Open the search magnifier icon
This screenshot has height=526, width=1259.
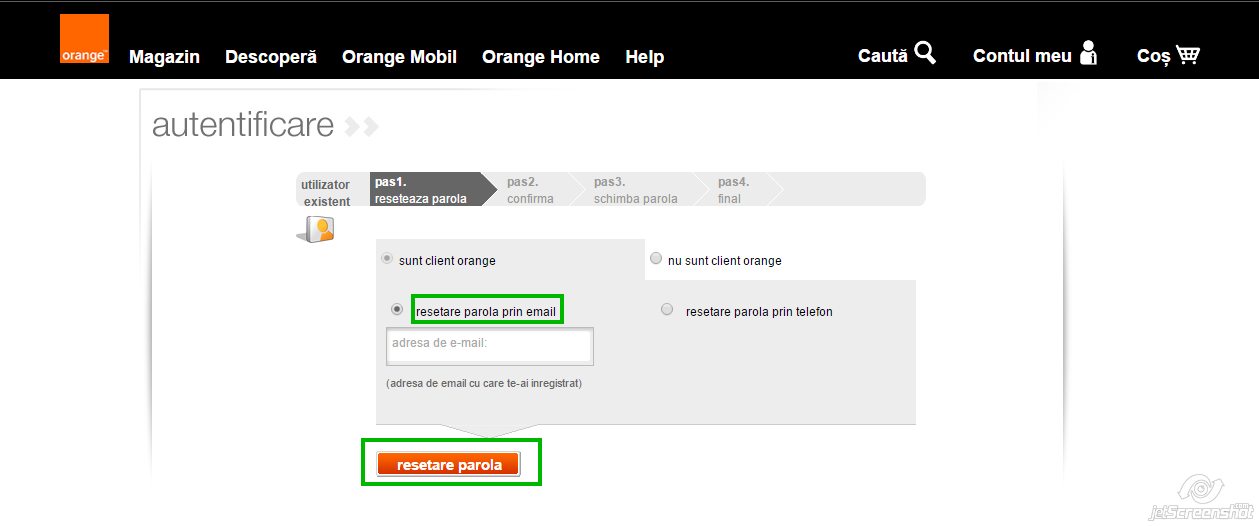tap(925, 53)
